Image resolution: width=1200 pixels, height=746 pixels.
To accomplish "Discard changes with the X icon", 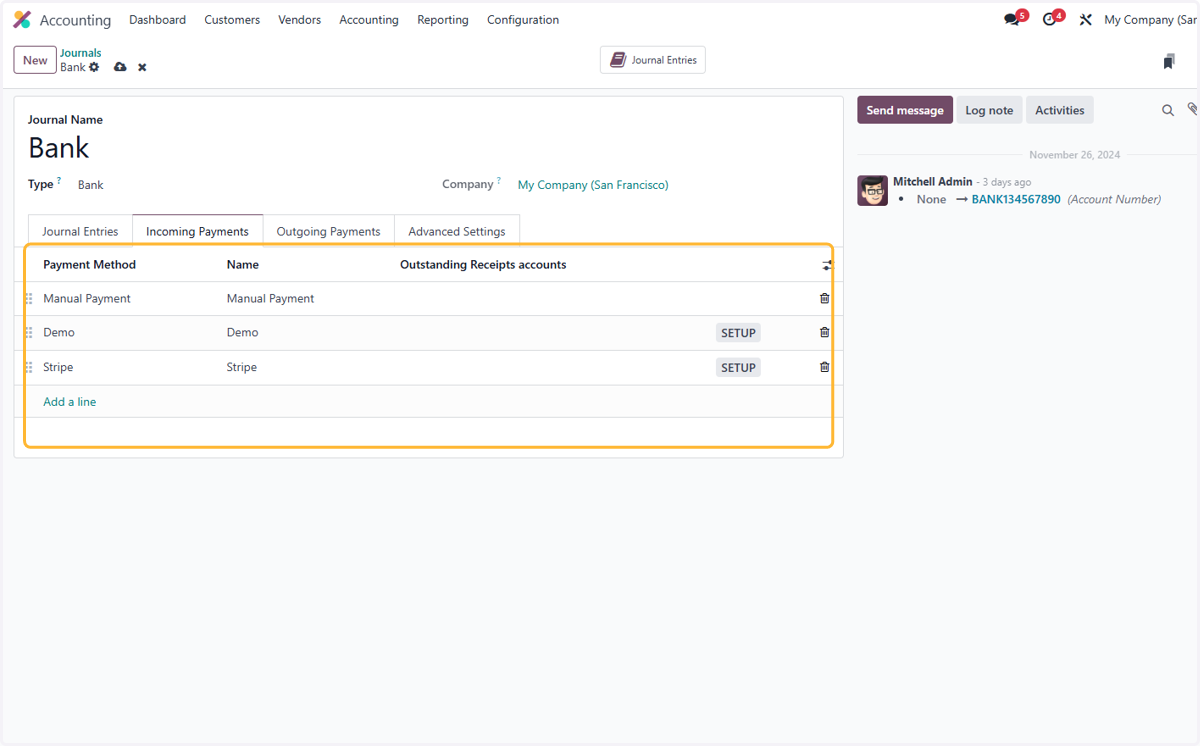I will (142, 67).
